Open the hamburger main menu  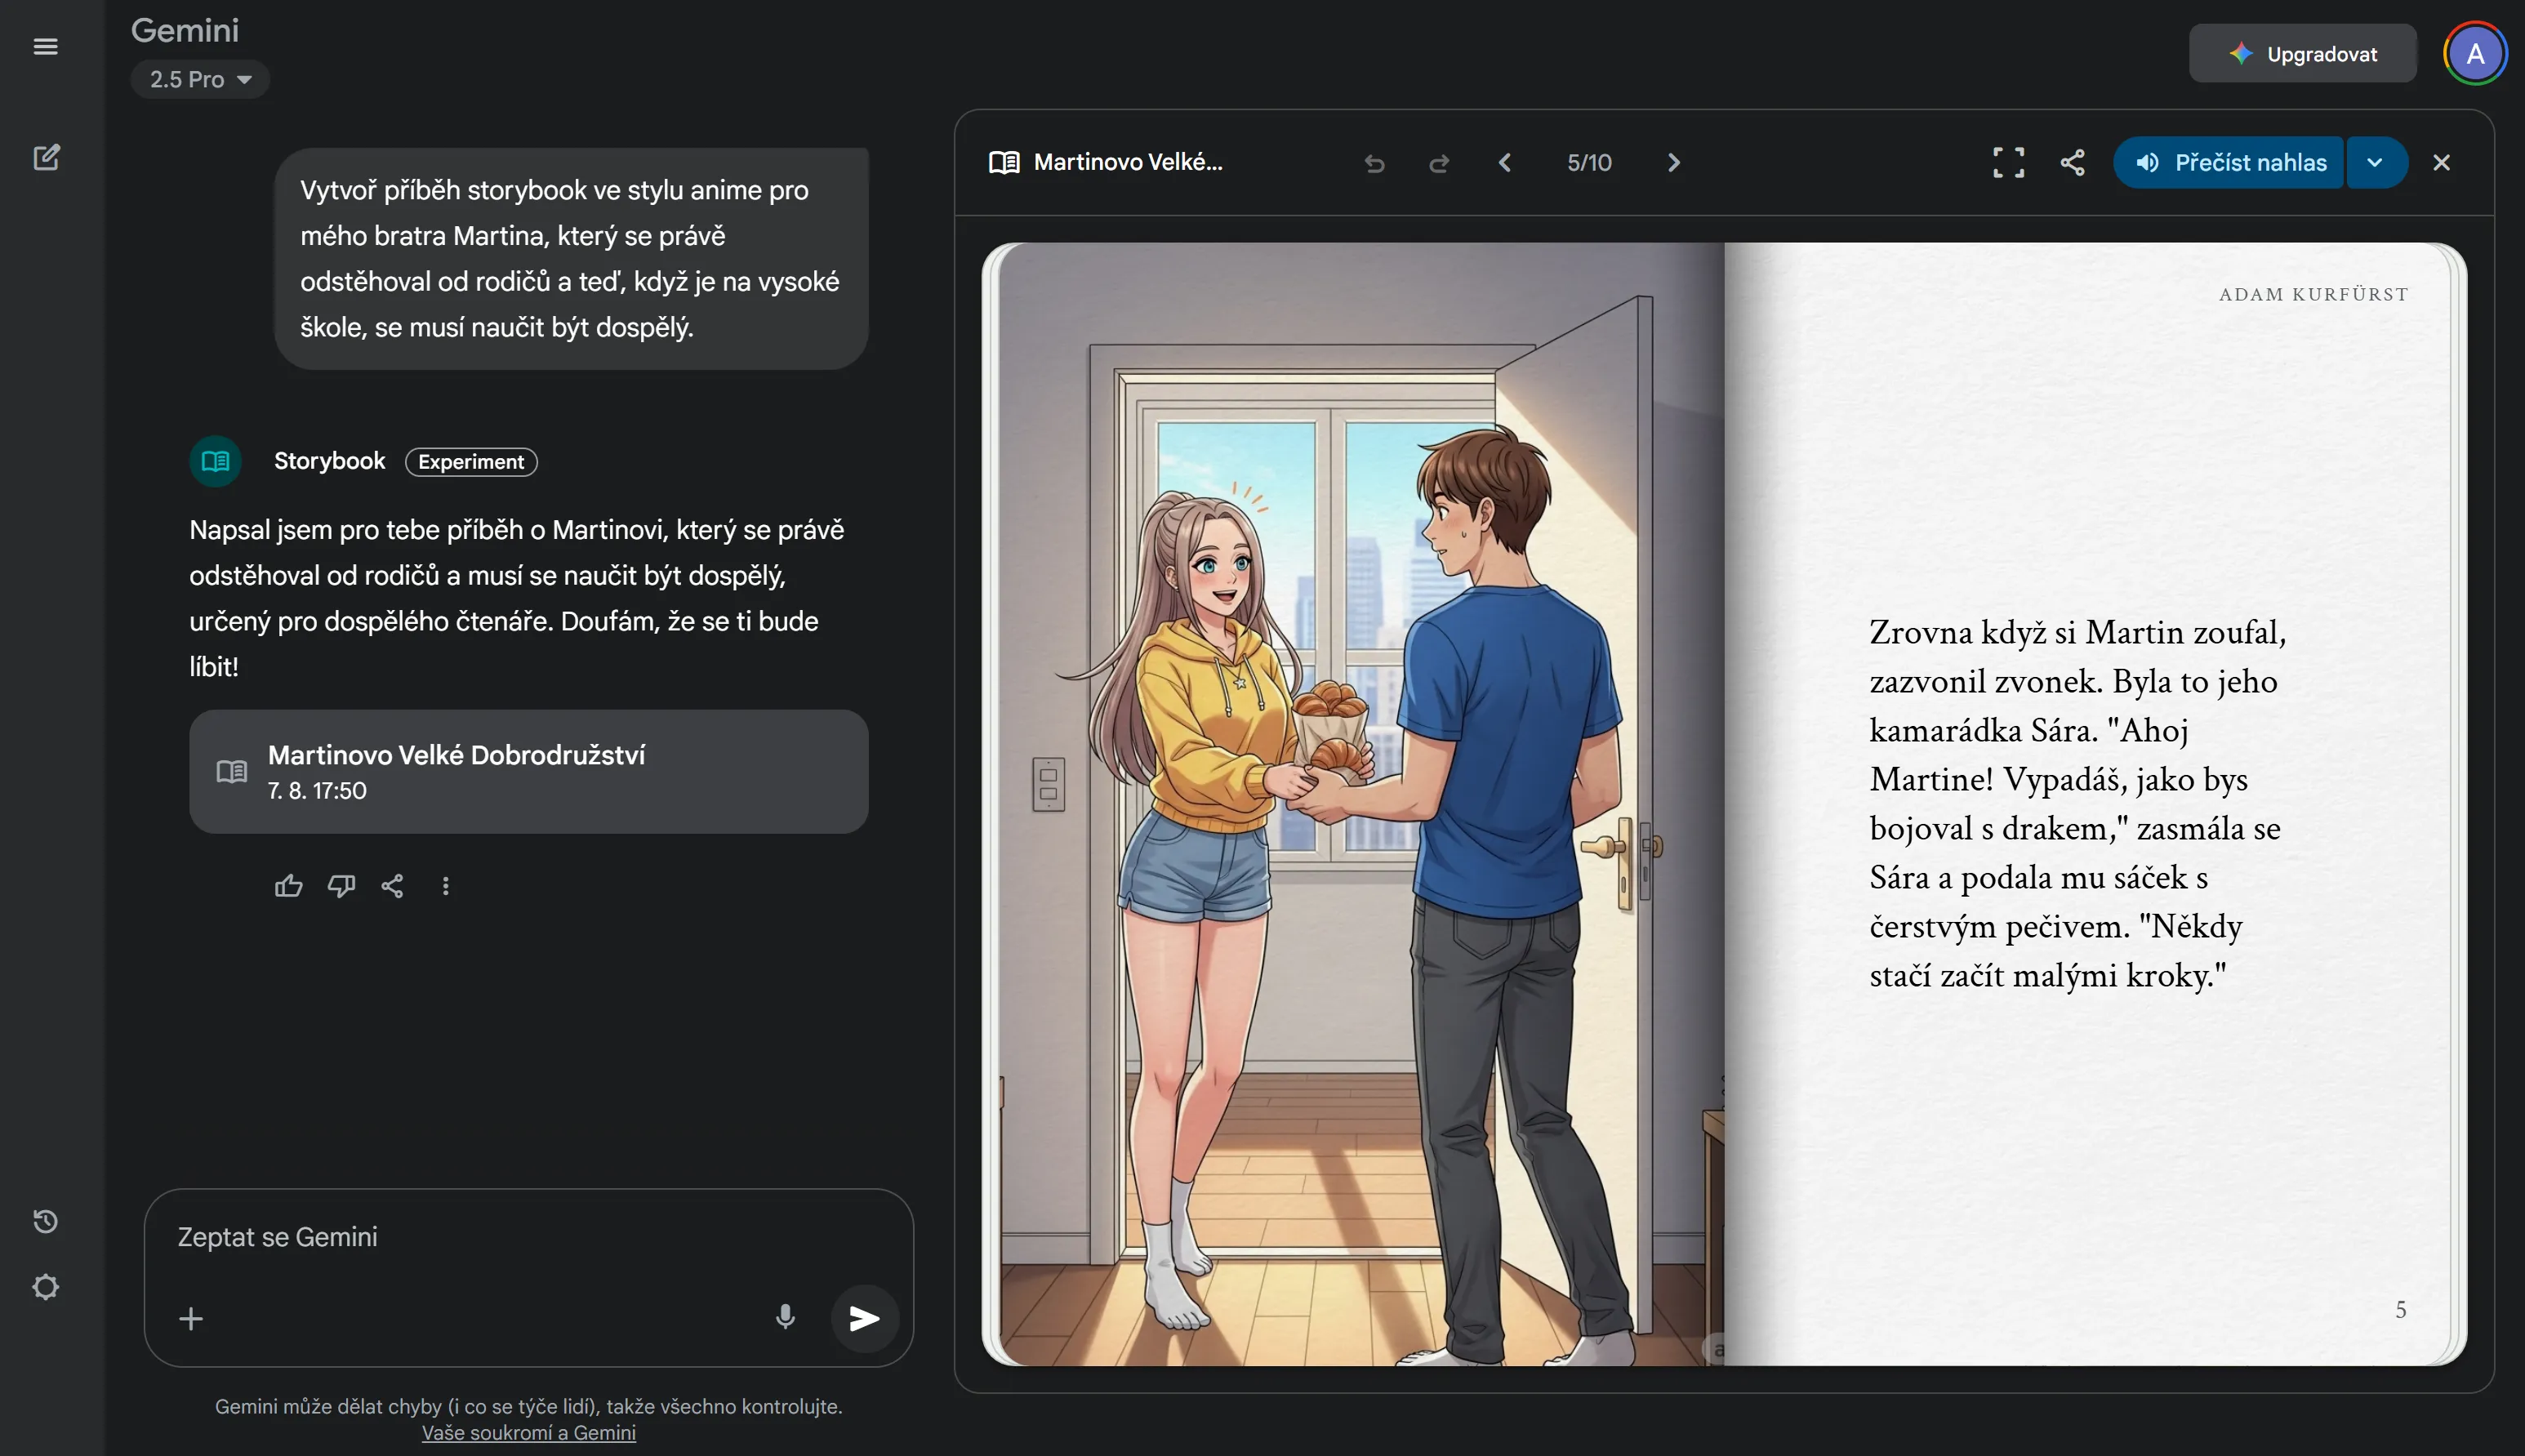45,46
